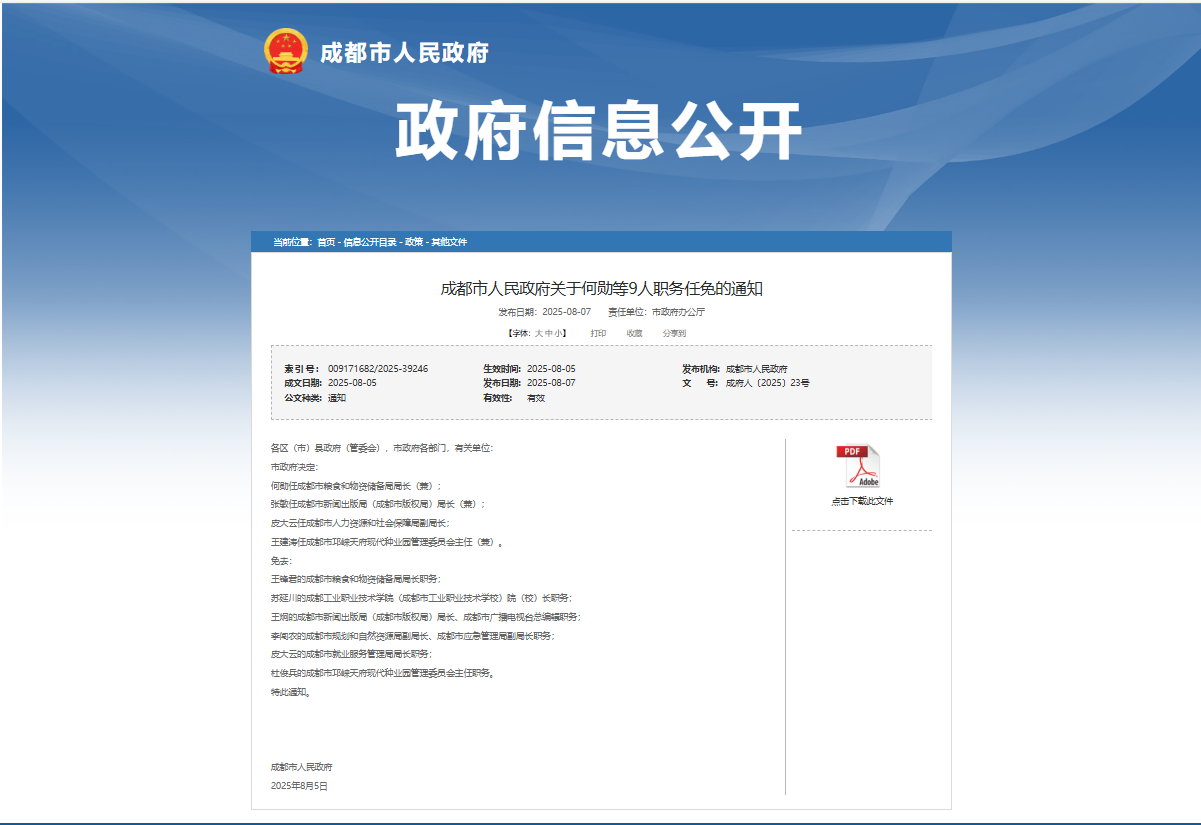Set font size to 中 (medium)
Viewport: 1201px width, 825px height.
coord(548,333)
